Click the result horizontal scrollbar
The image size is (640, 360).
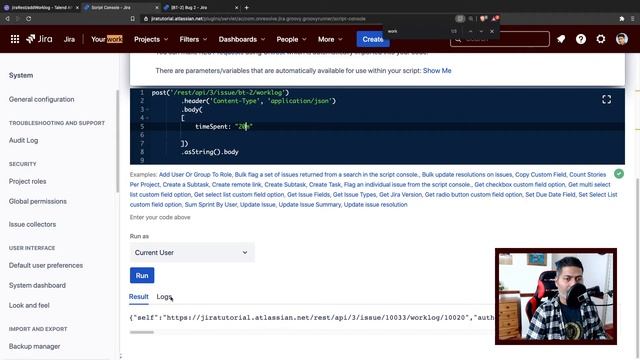[142, 332]
